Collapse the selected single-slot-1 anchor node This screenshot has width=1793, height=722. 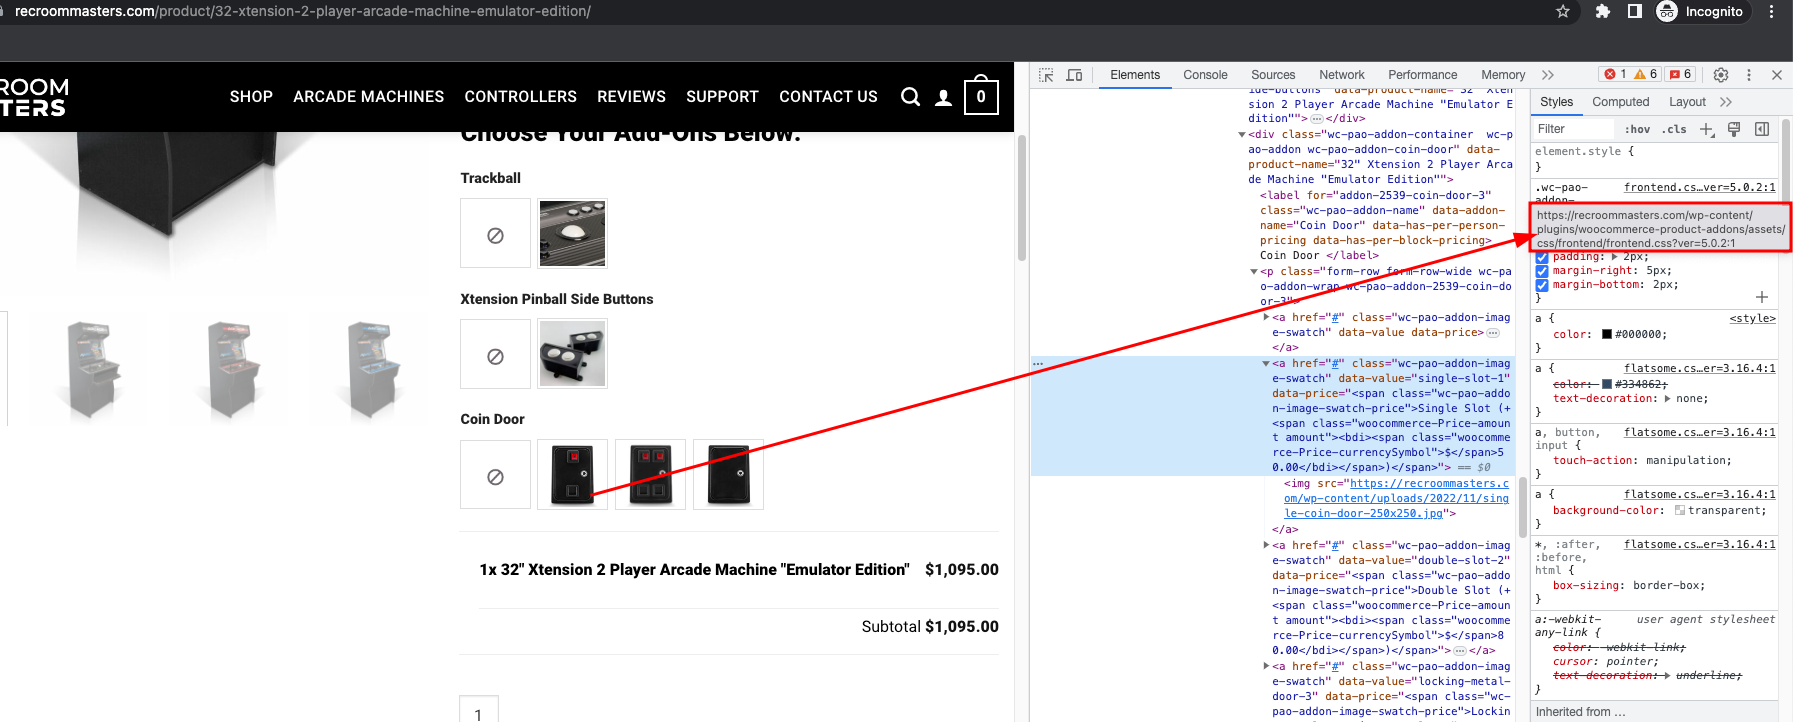(x=1266, y=364)
